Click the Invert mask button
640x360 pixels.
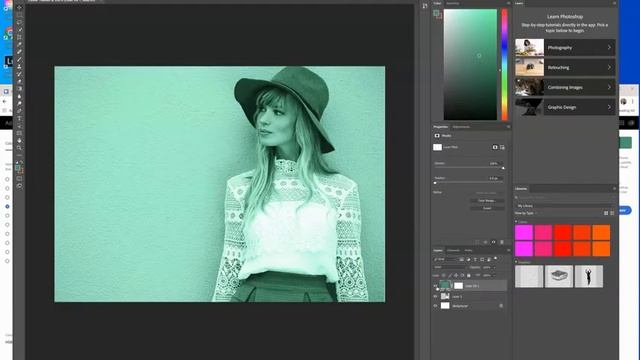[x=487, y=208]
